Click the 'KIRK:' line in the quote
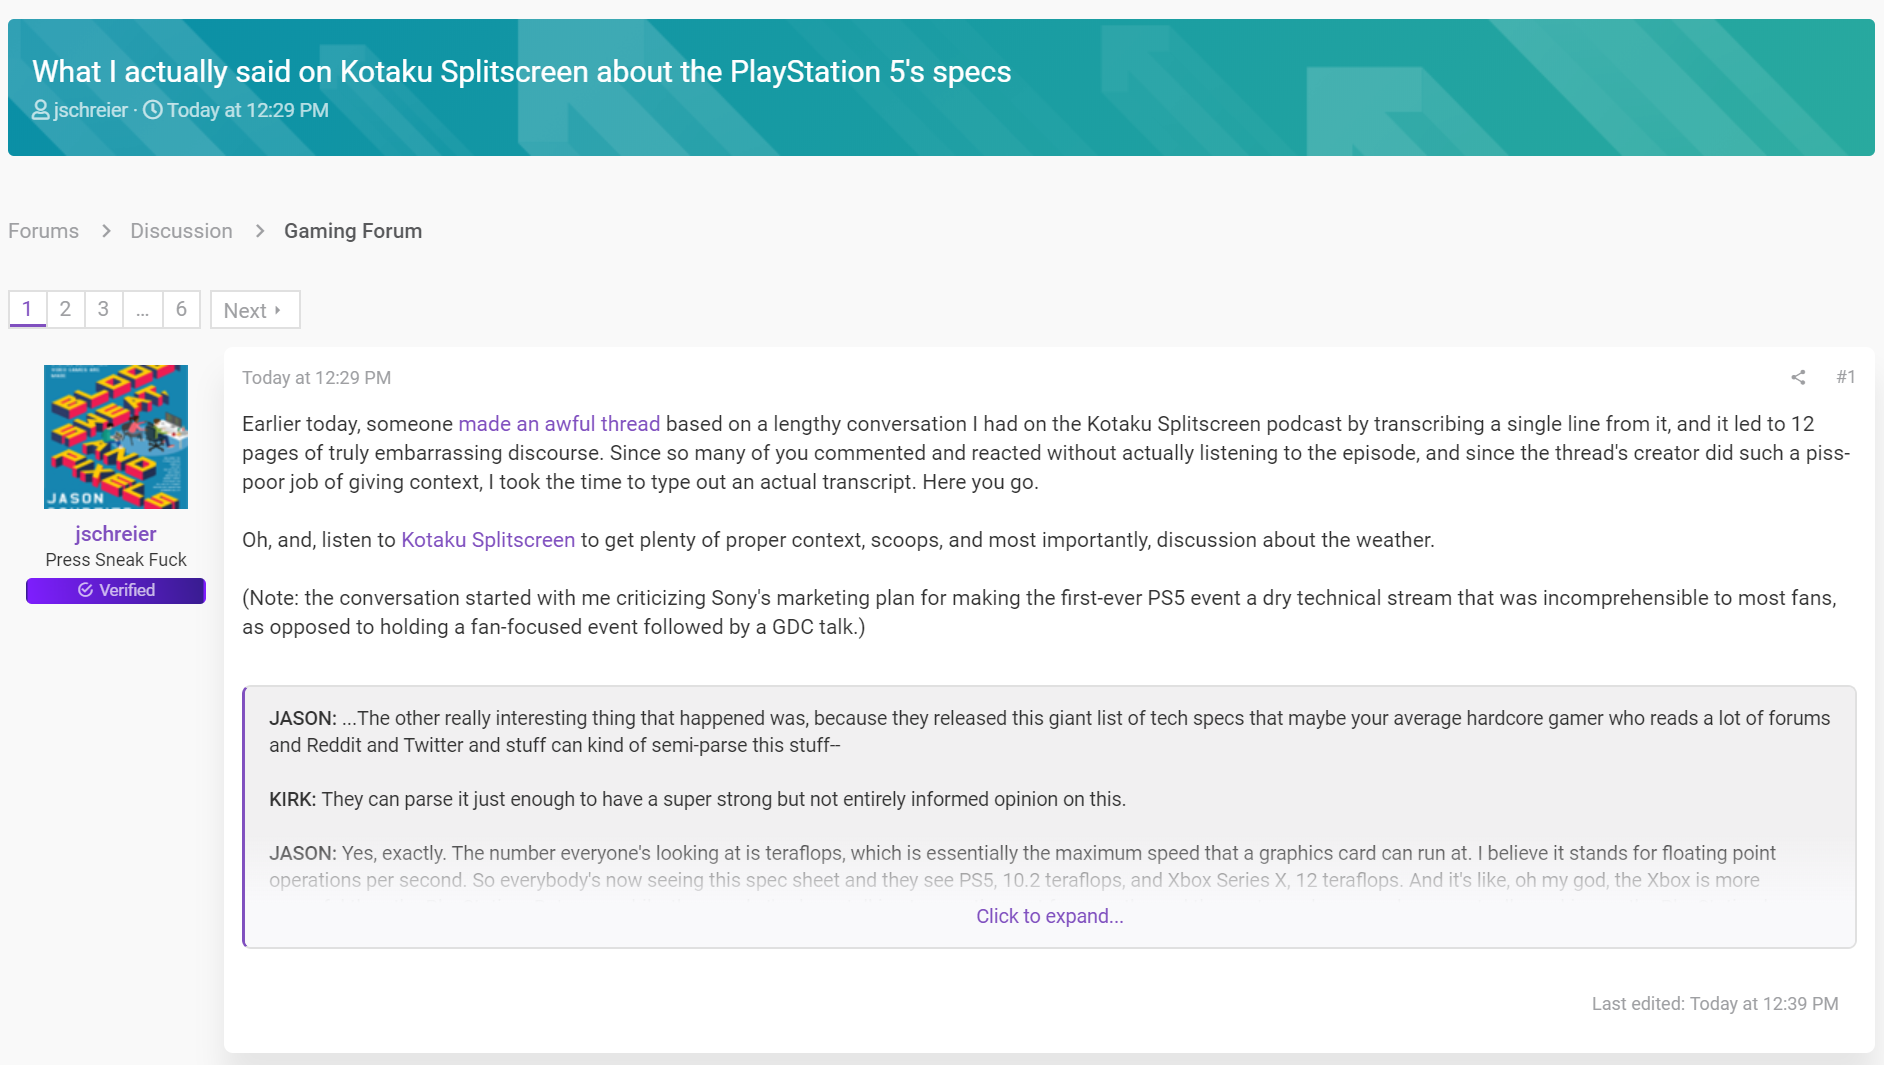 (697, 799)
